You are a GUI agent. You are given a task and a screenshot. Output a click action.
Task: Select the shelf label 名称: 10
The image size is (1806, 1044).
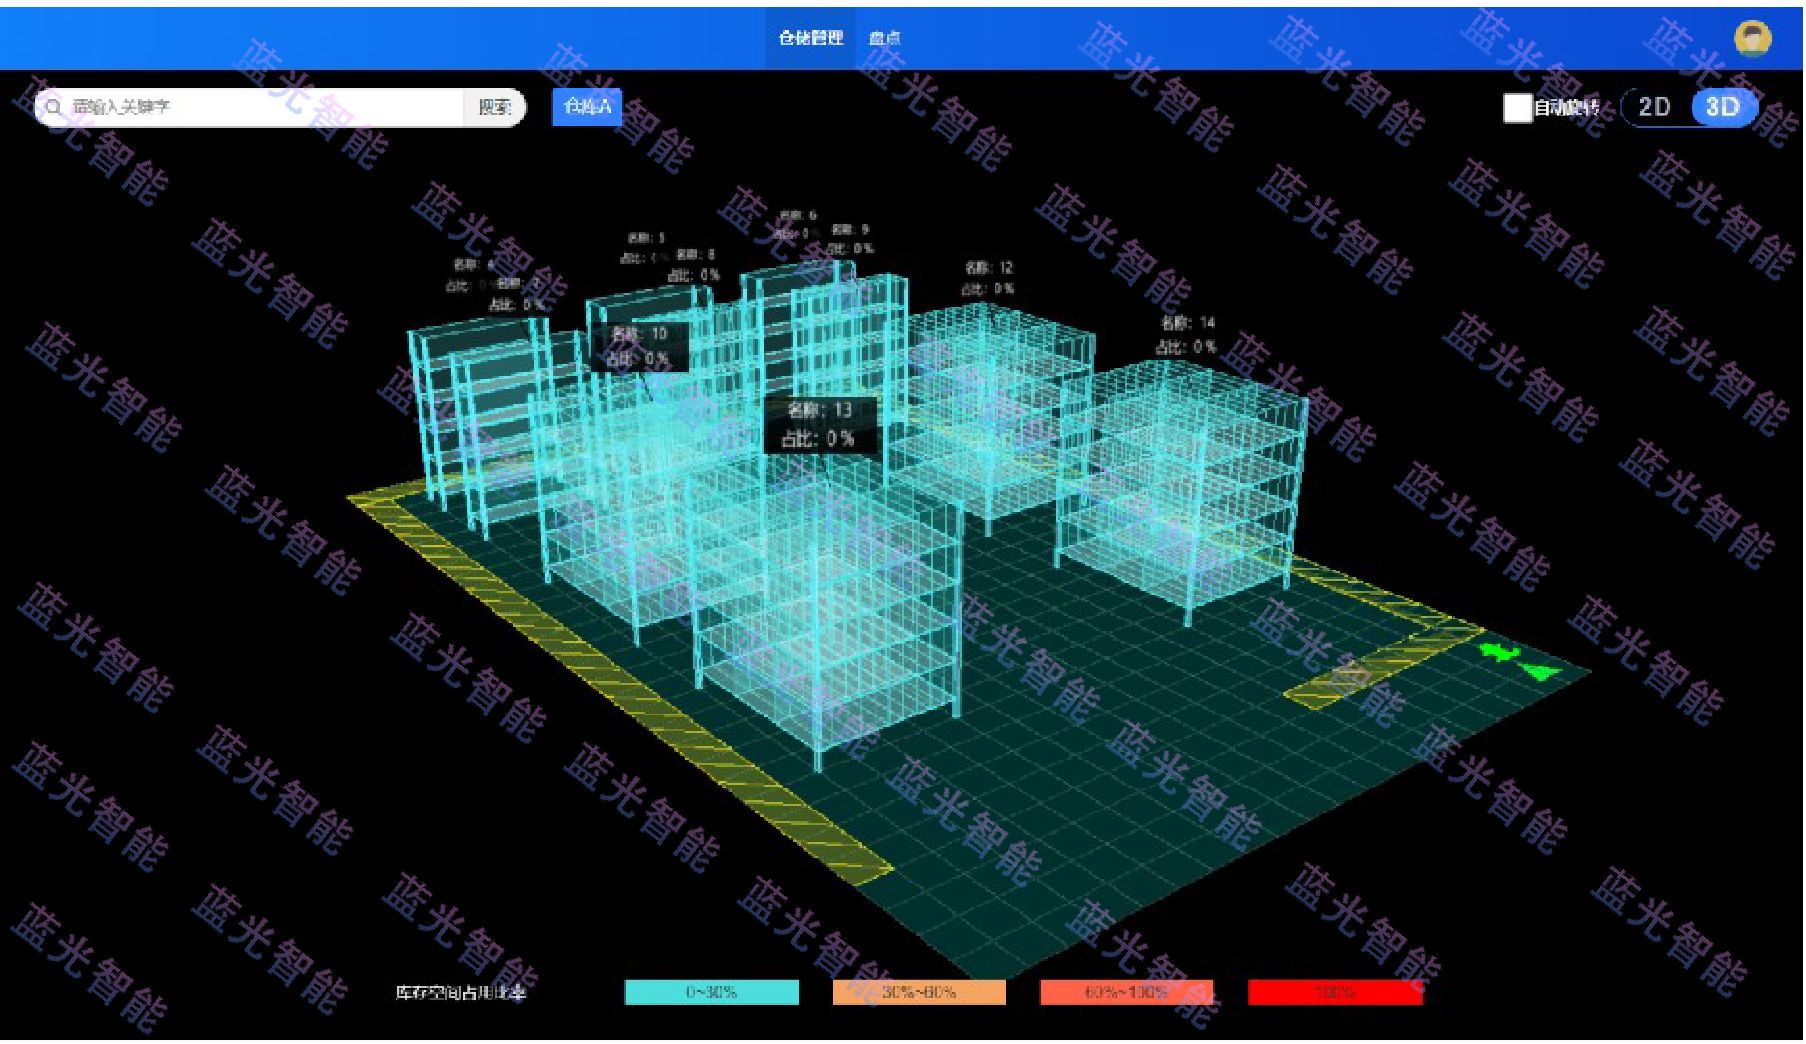tap(639, 346)
